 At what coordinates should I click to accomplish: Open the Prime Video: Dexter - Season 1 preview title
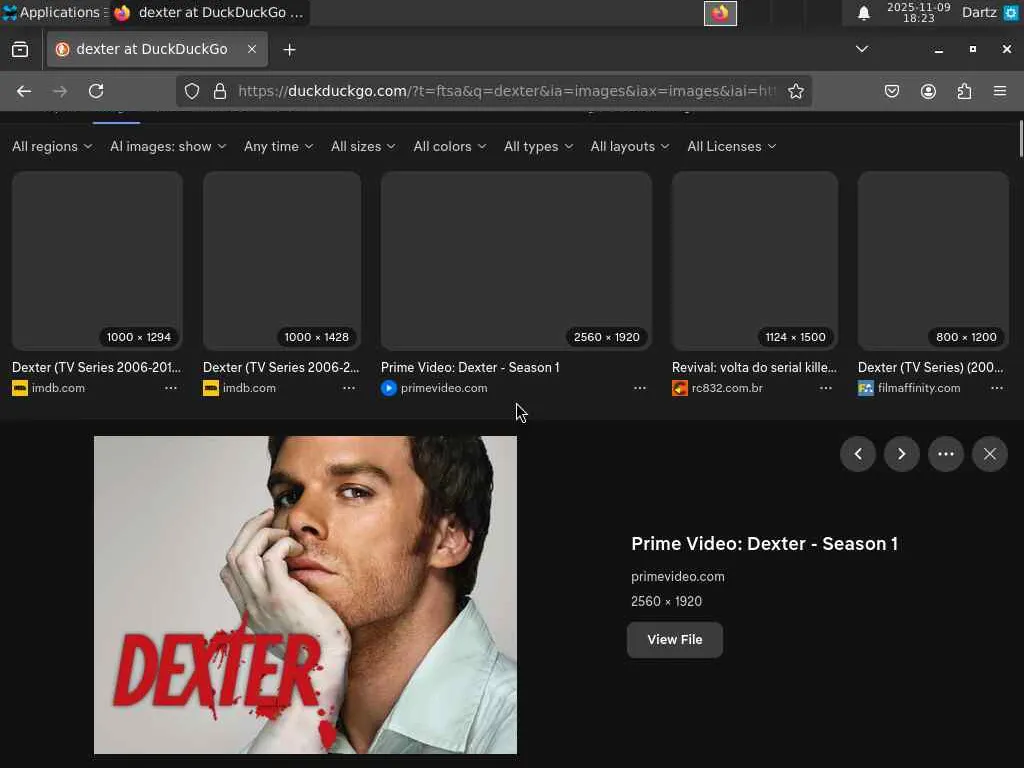[x=764, y=544]
